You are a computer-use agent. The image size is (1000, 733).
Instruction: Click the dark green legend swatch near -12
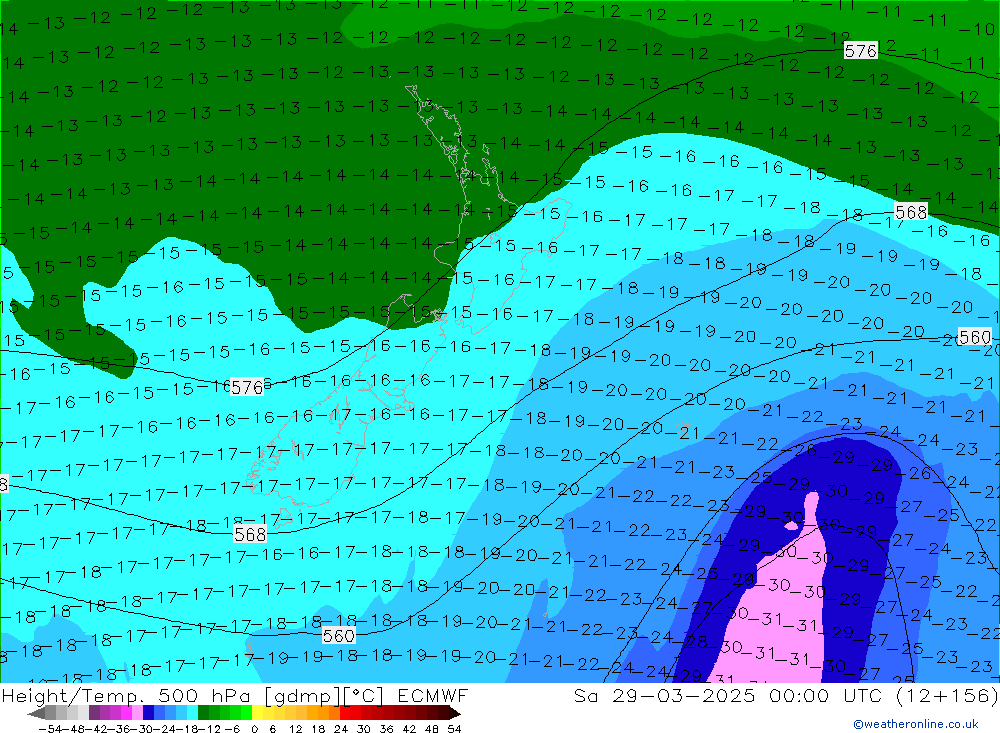203,713
